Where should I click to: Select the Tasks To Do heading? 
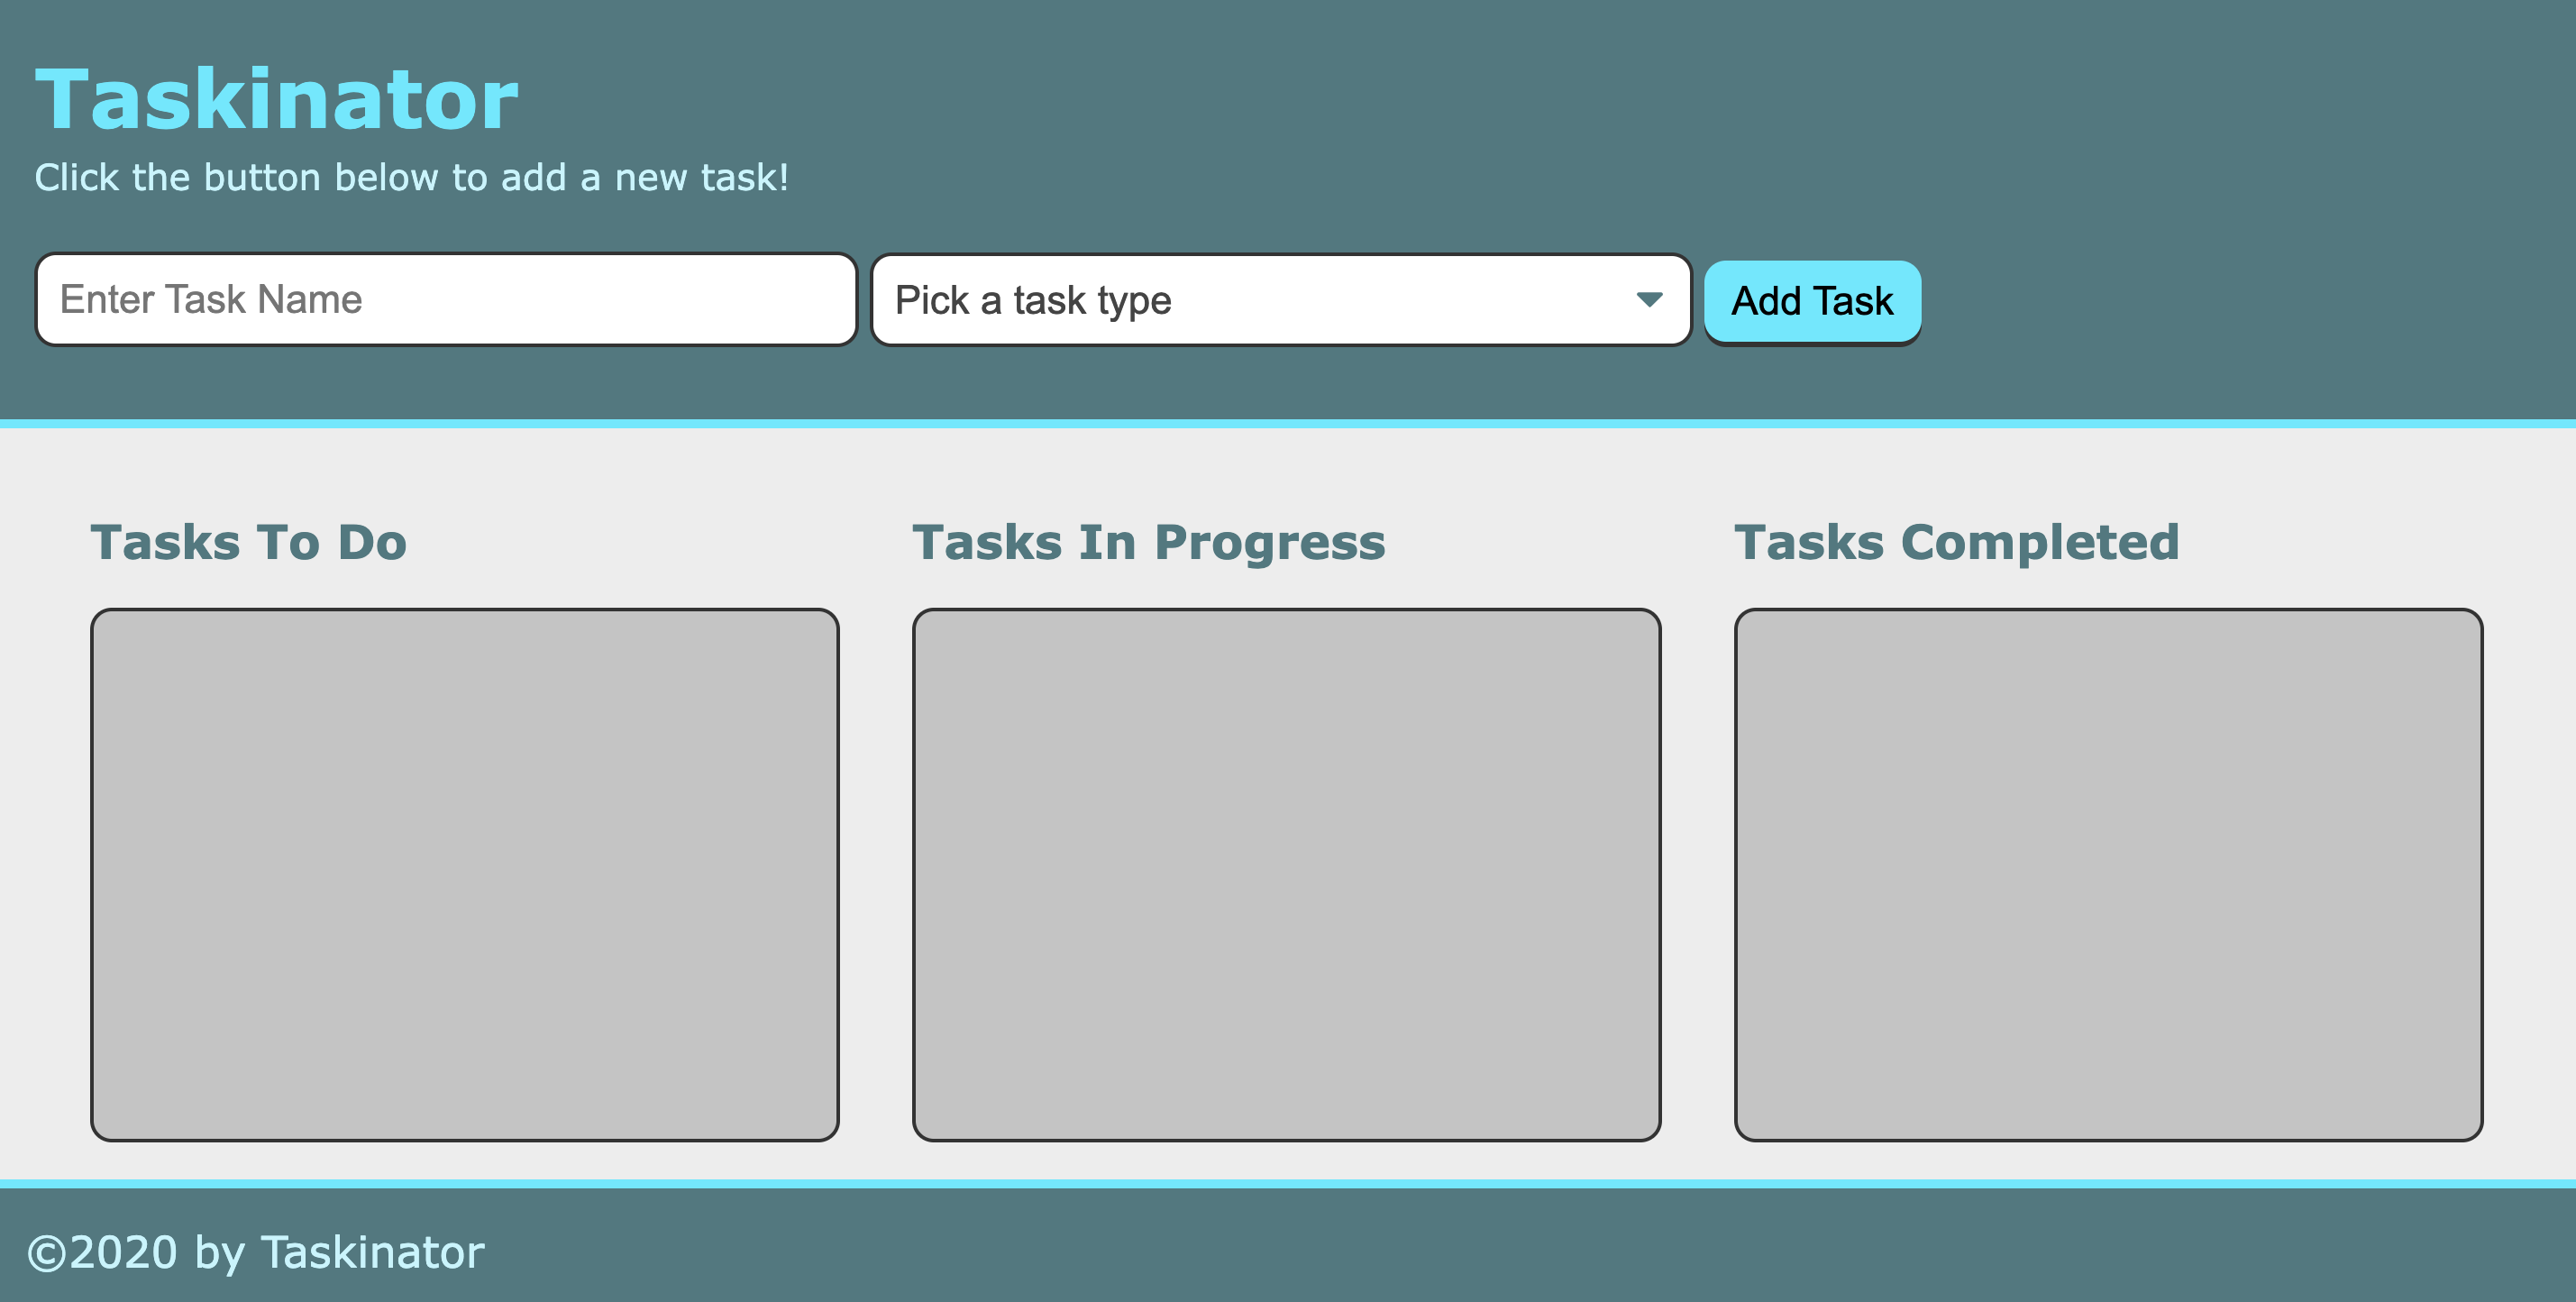(250, 543)
